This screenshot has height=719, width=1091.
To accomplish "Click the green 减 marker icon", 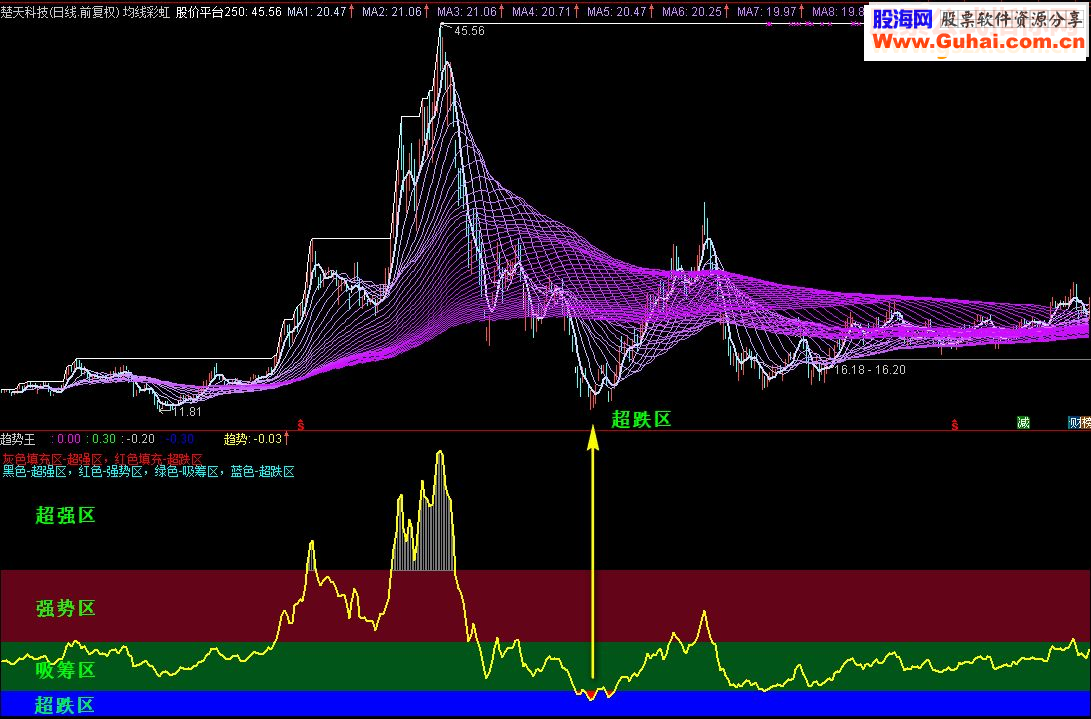I will [x=1023, y=422].
